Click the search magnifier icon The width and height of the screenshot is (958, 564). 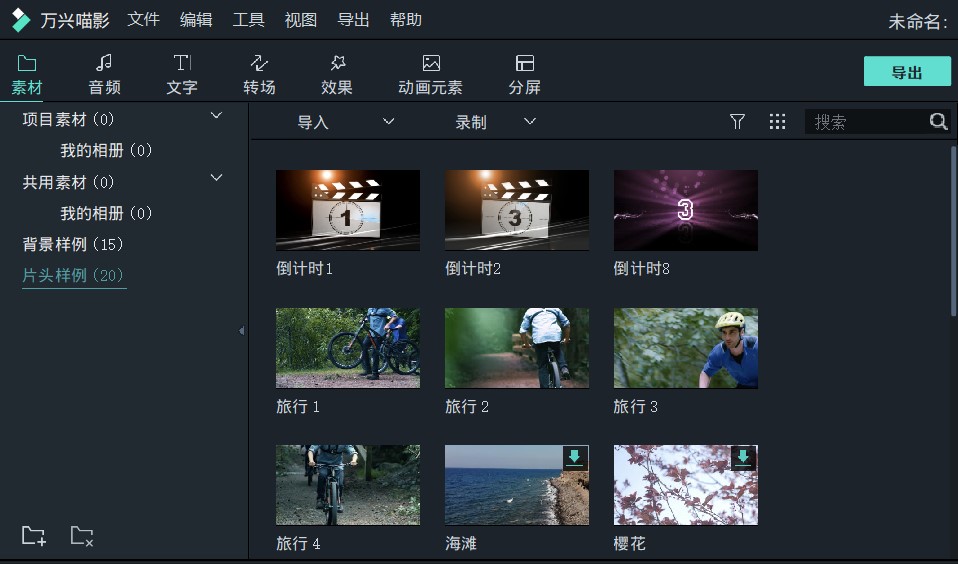[x=938, y=122]
